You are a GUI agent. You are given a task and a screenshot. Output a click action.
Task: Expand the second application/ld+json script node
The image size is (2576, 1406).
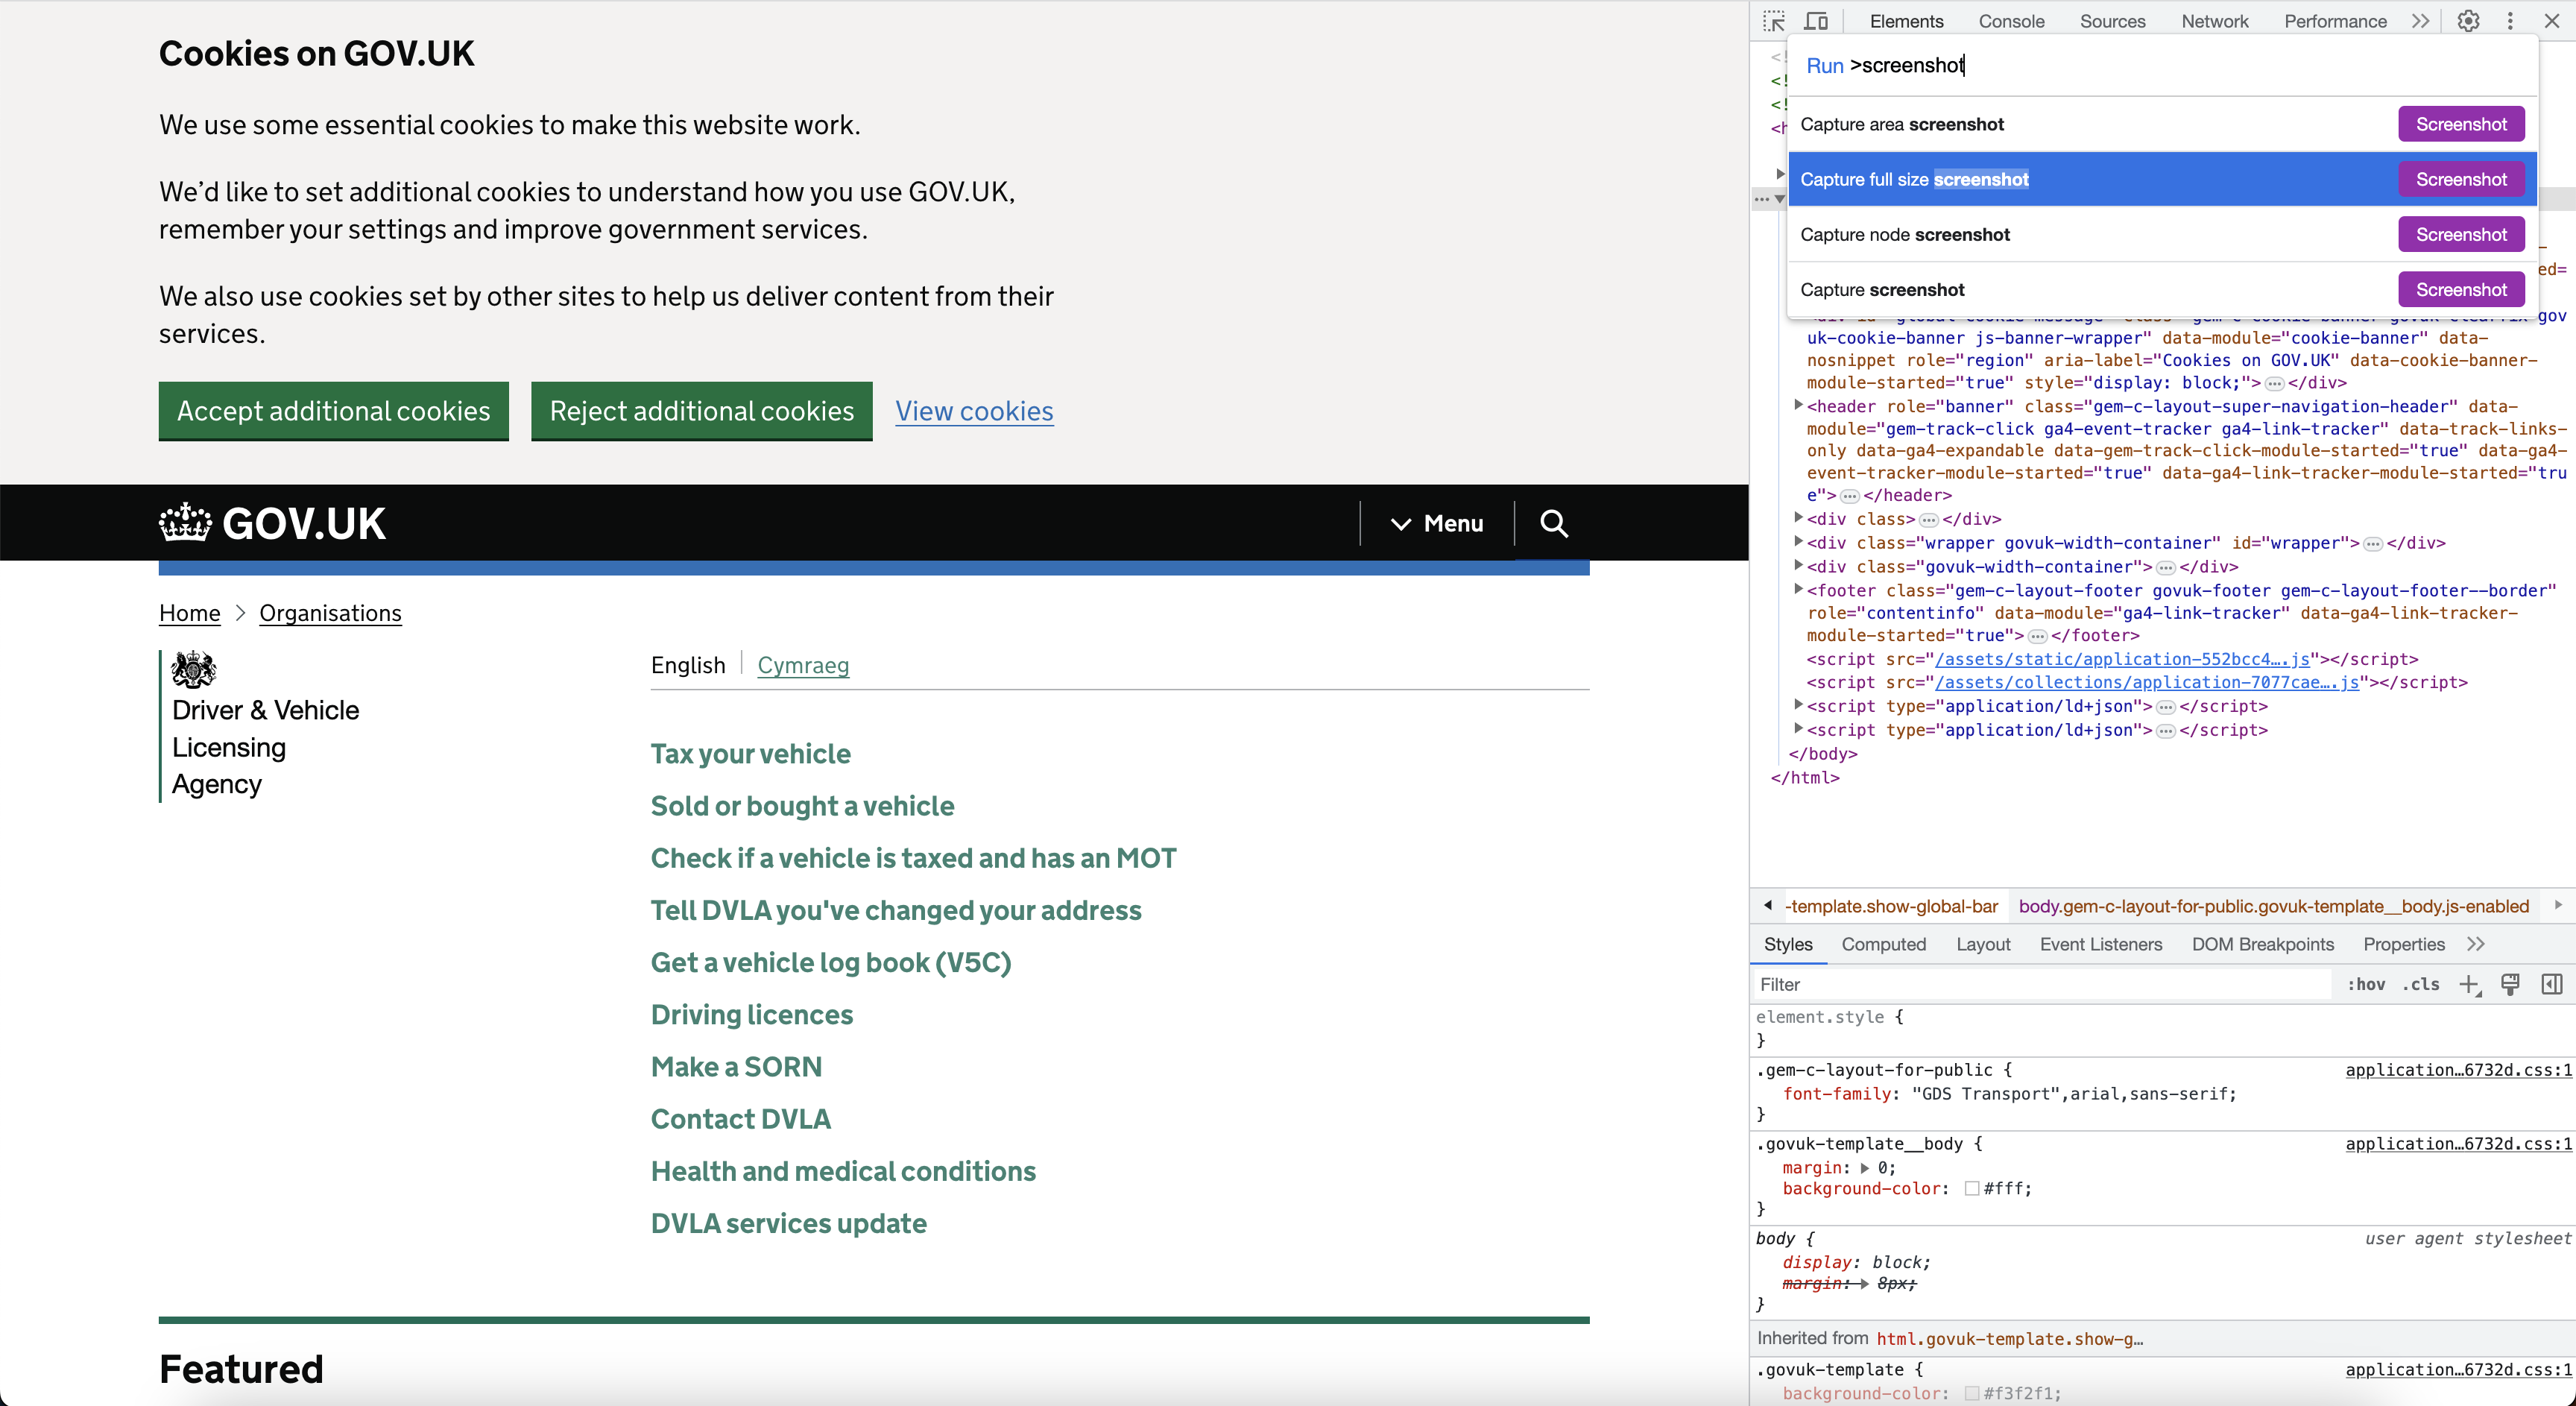tap(1798, 728)
